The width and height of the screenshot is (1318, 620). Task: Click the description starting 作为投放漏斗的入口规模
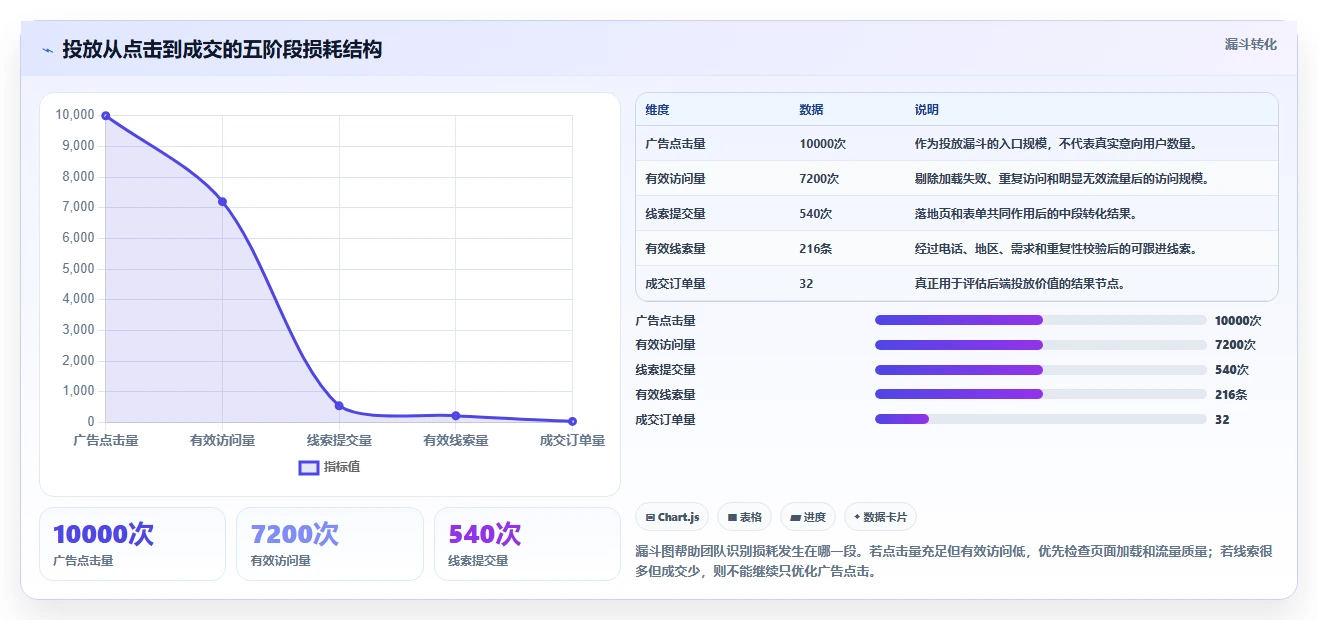1055,144
